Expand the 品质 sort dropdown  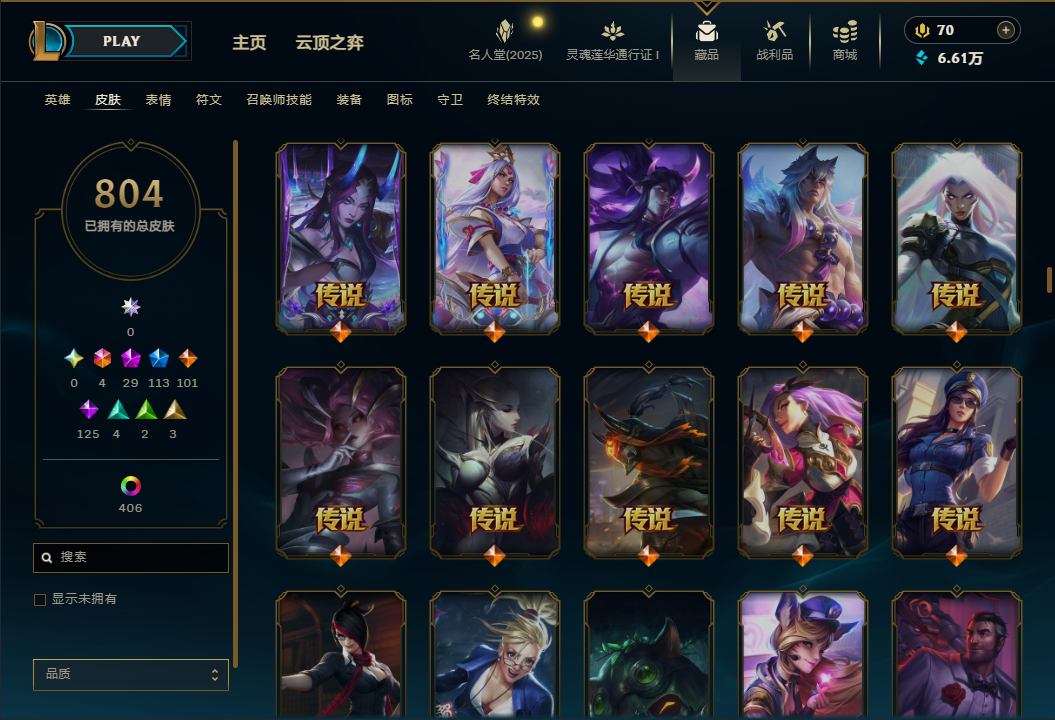point(131,674)
